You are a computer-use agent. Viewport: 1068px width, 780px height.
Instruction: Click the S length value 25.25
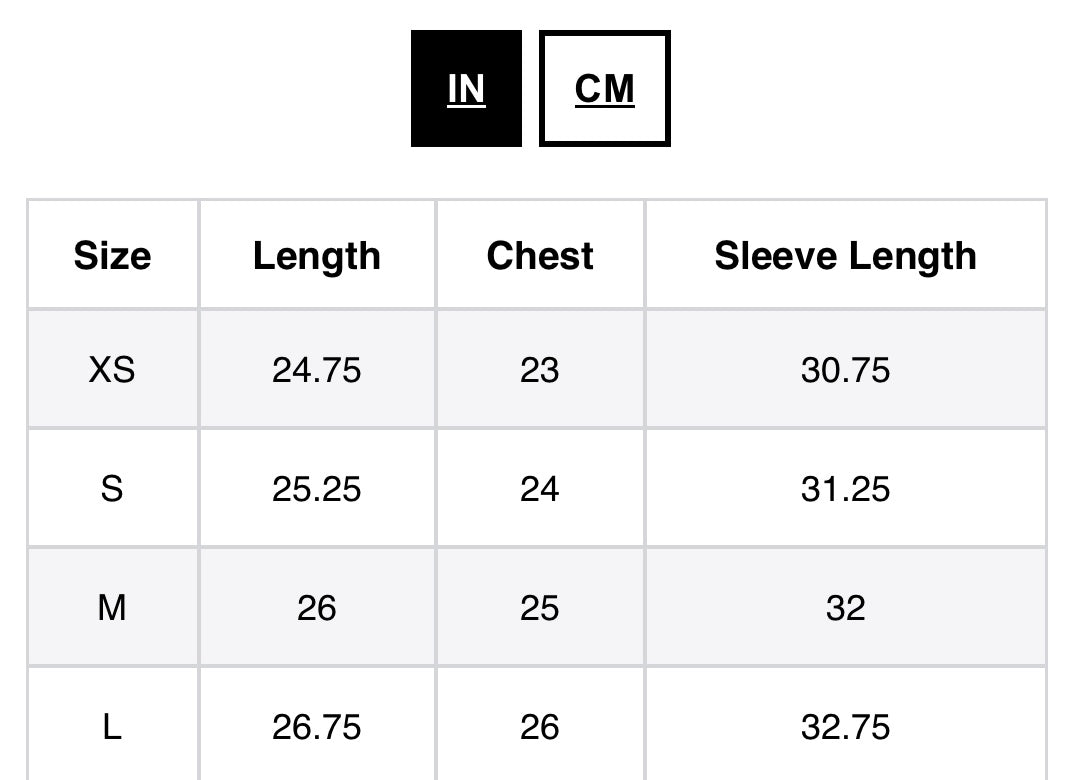pyautogui.click(x=316, y=489)
